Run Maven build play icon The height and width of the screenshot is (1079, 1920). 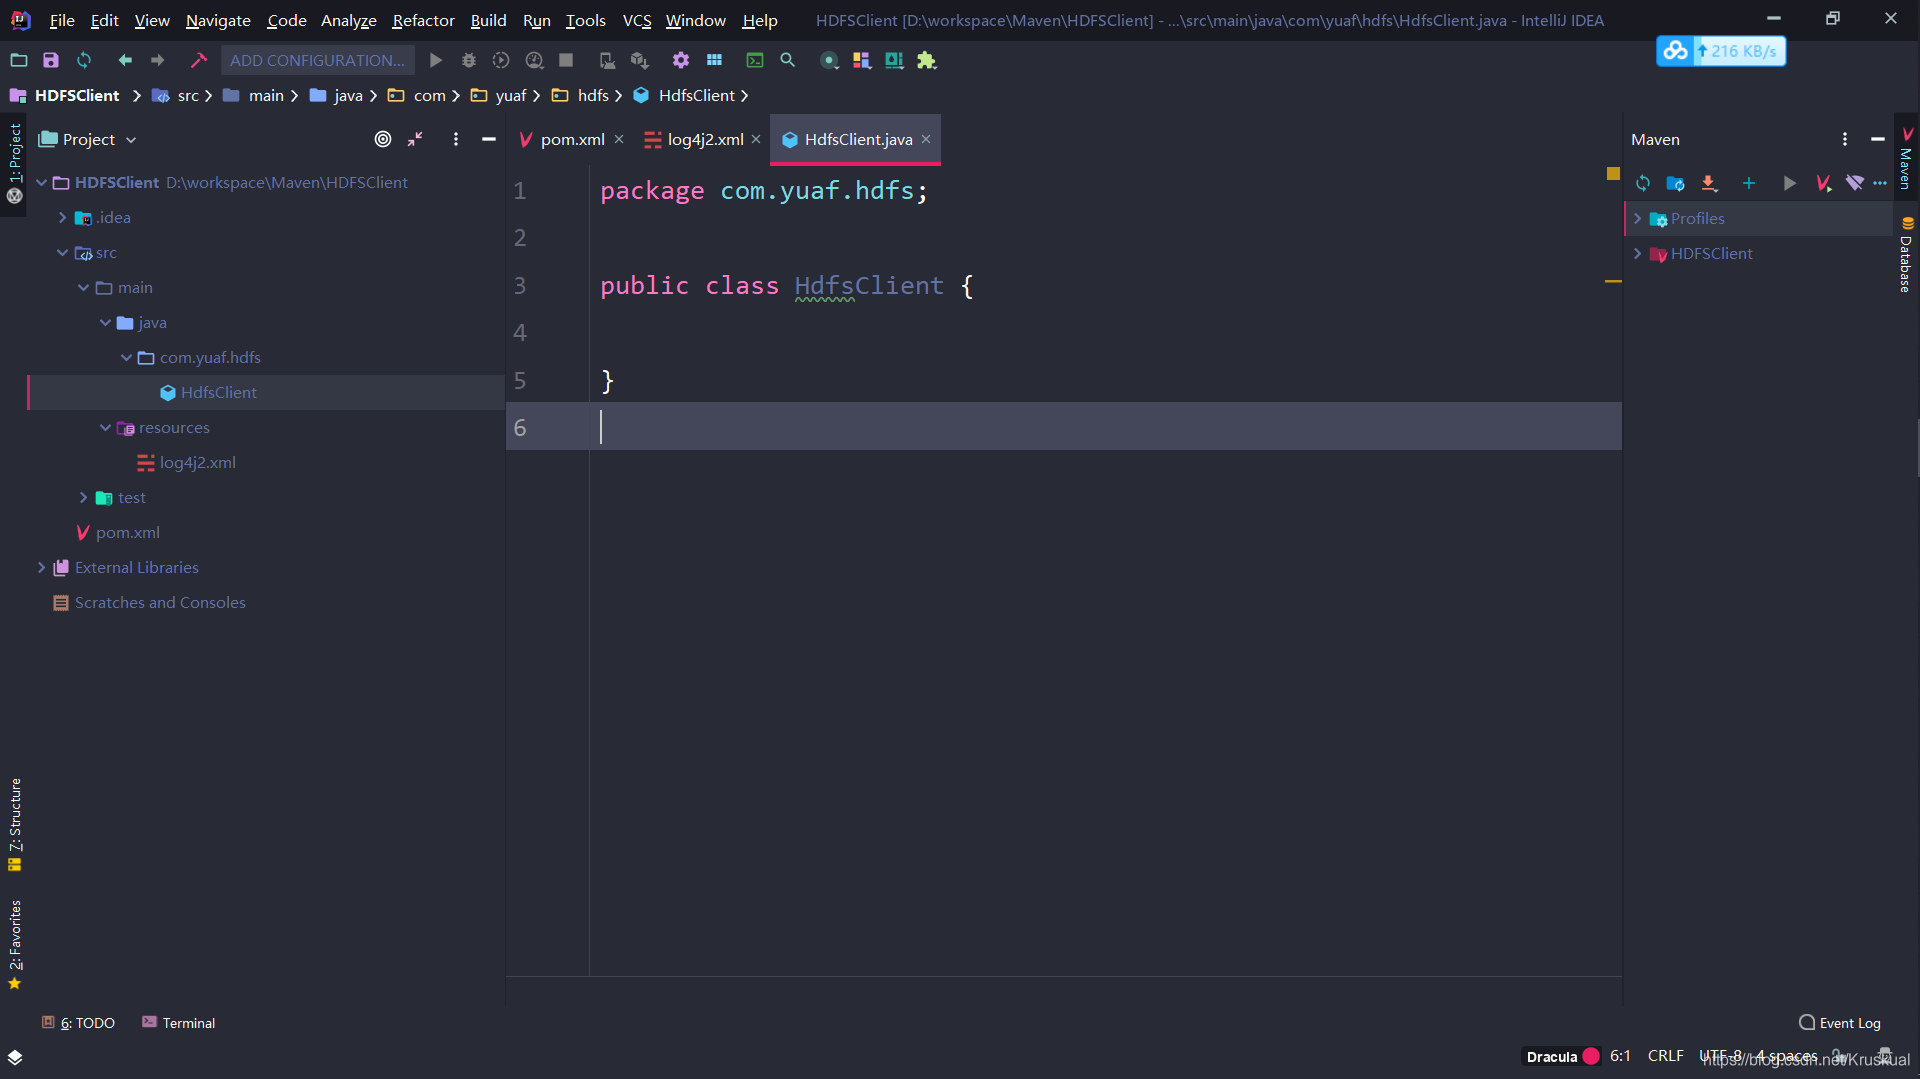point(1790,183)
